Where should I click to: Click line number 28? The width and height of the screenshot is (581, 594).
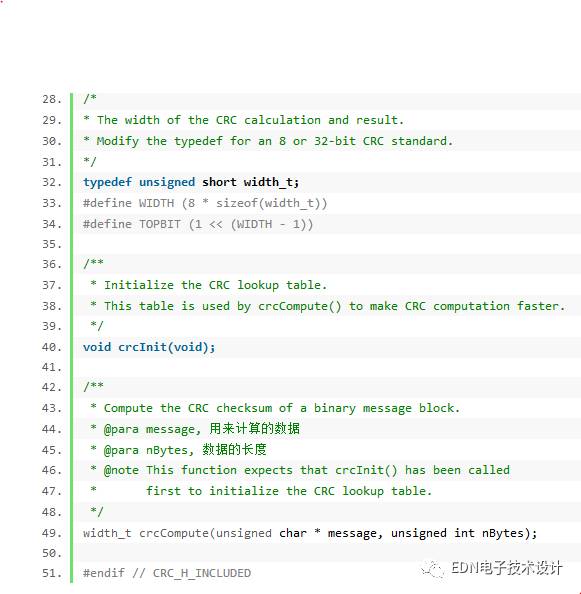pyautogui.click(x=52, y=99)
